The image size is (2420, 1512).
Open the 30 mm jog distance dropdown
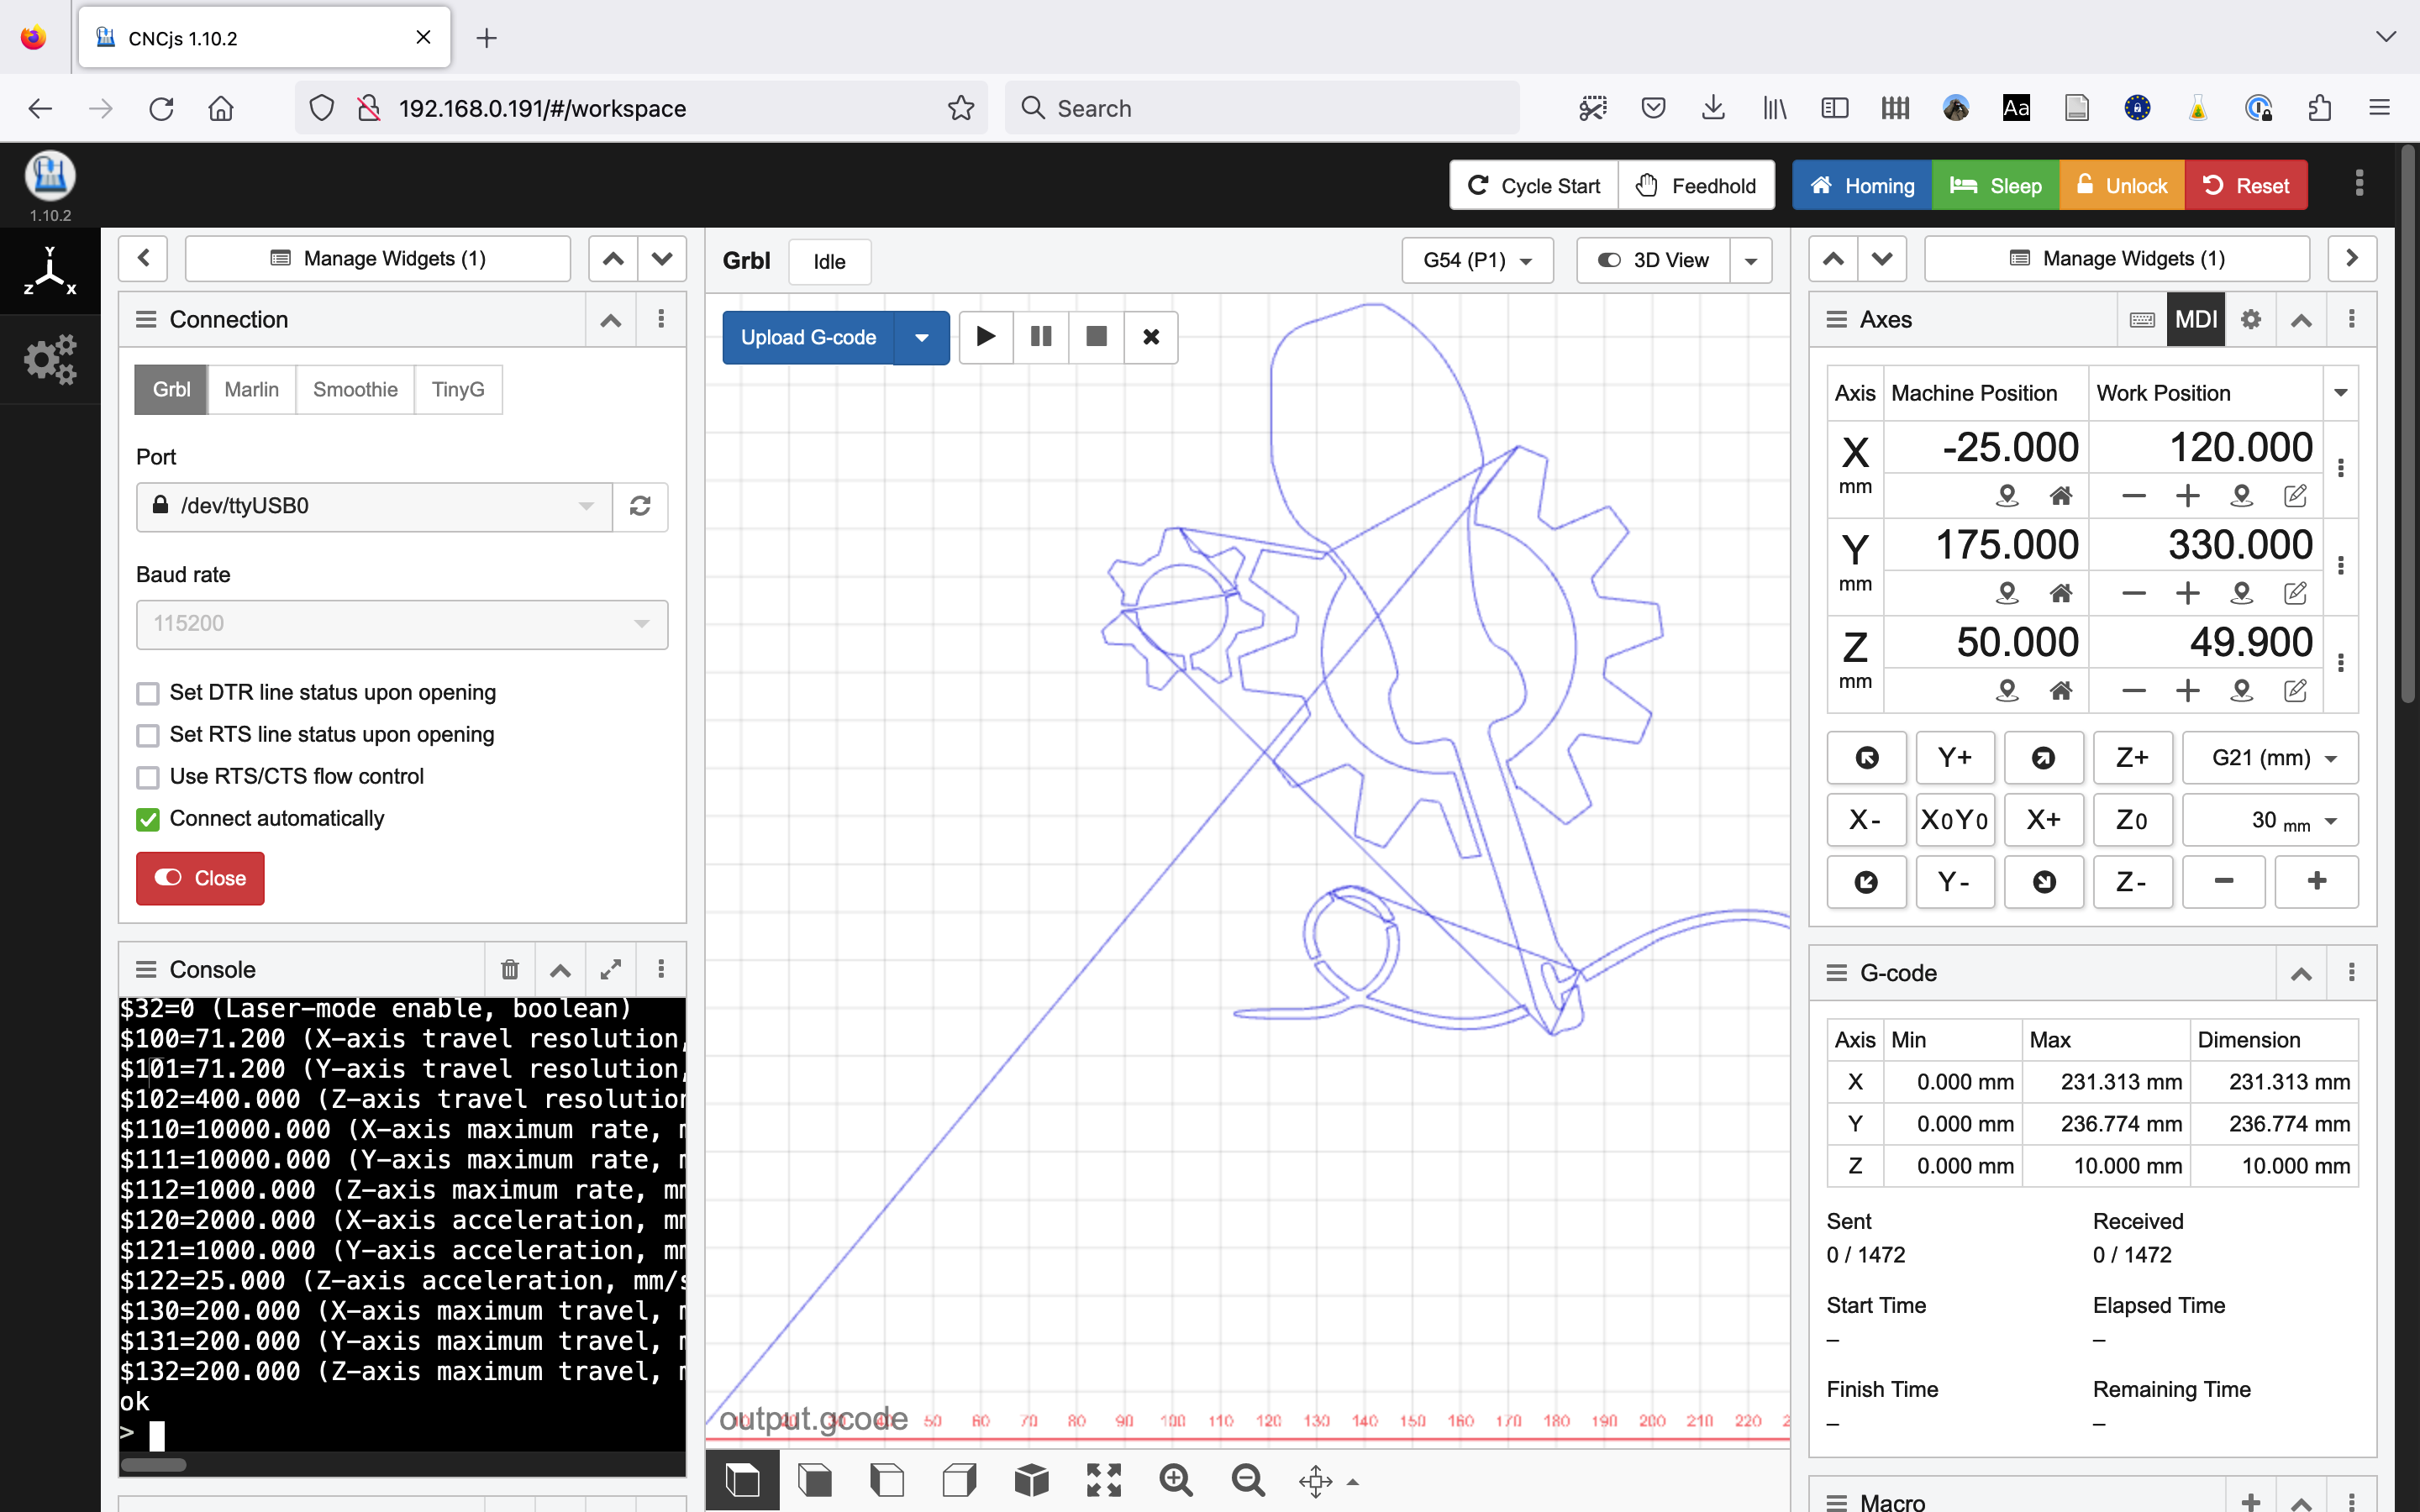[x=2270, y=820]
